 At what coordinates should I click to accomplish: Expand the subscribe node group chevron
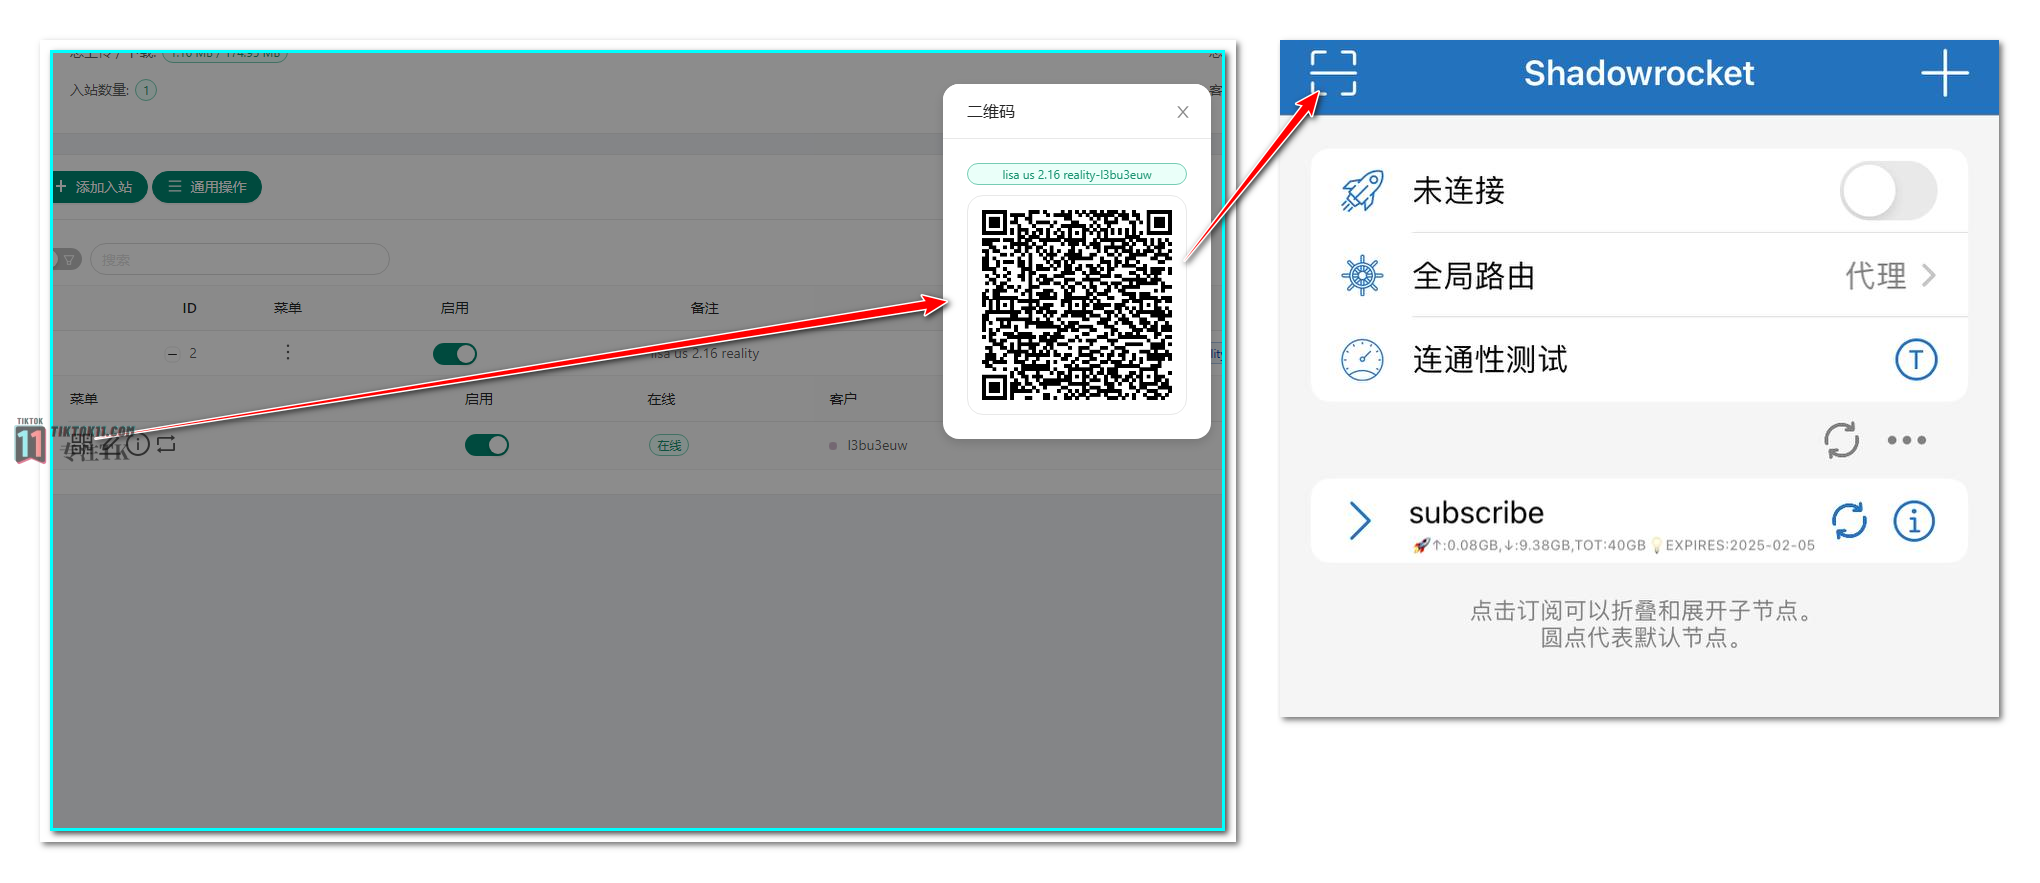click(1359, 521)
